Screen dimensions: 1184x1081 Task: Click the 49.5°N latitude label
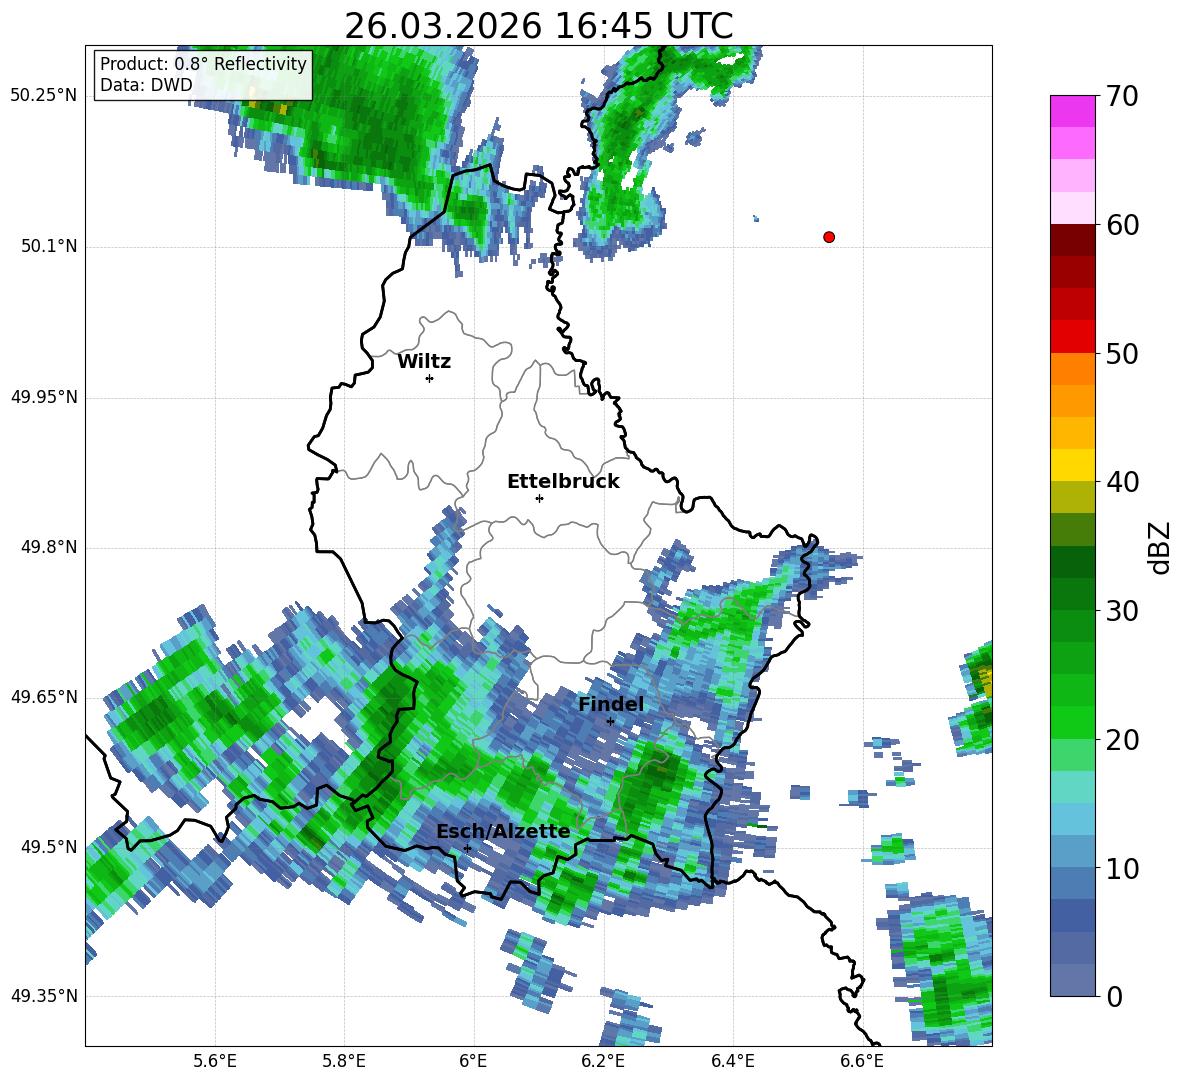49,846
